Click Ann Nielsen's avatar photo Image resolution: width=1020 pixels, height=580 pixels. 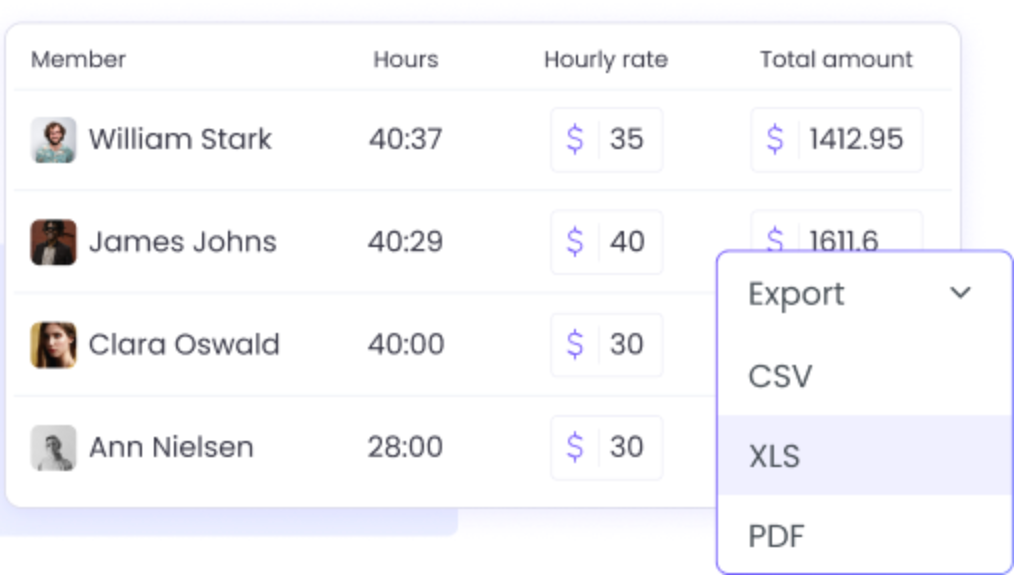53,447
